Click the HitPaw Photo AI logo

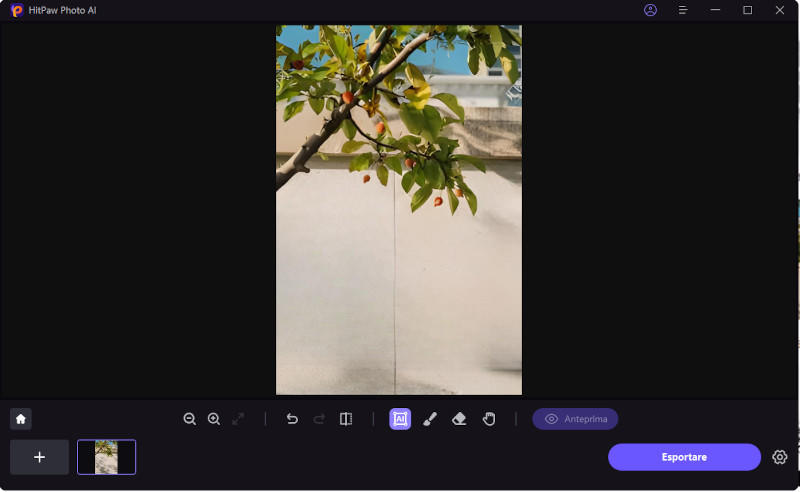click(17, 10)
